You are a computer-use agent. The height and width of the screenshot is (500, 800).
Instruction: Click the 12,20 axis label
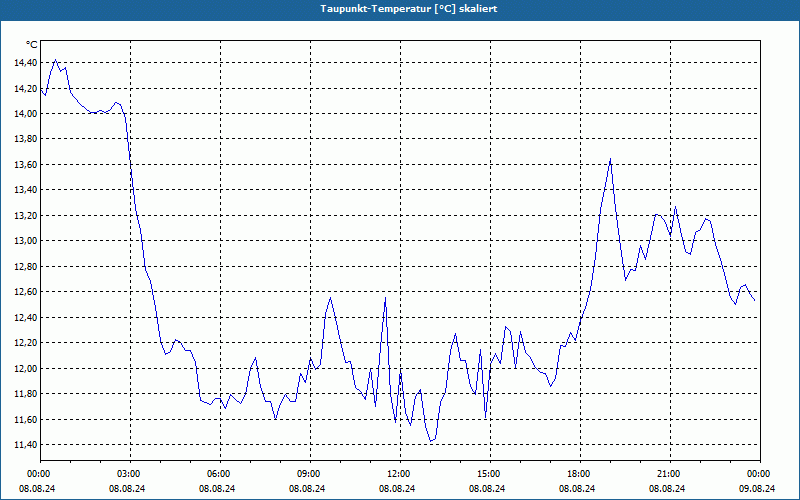coord(26,343)
